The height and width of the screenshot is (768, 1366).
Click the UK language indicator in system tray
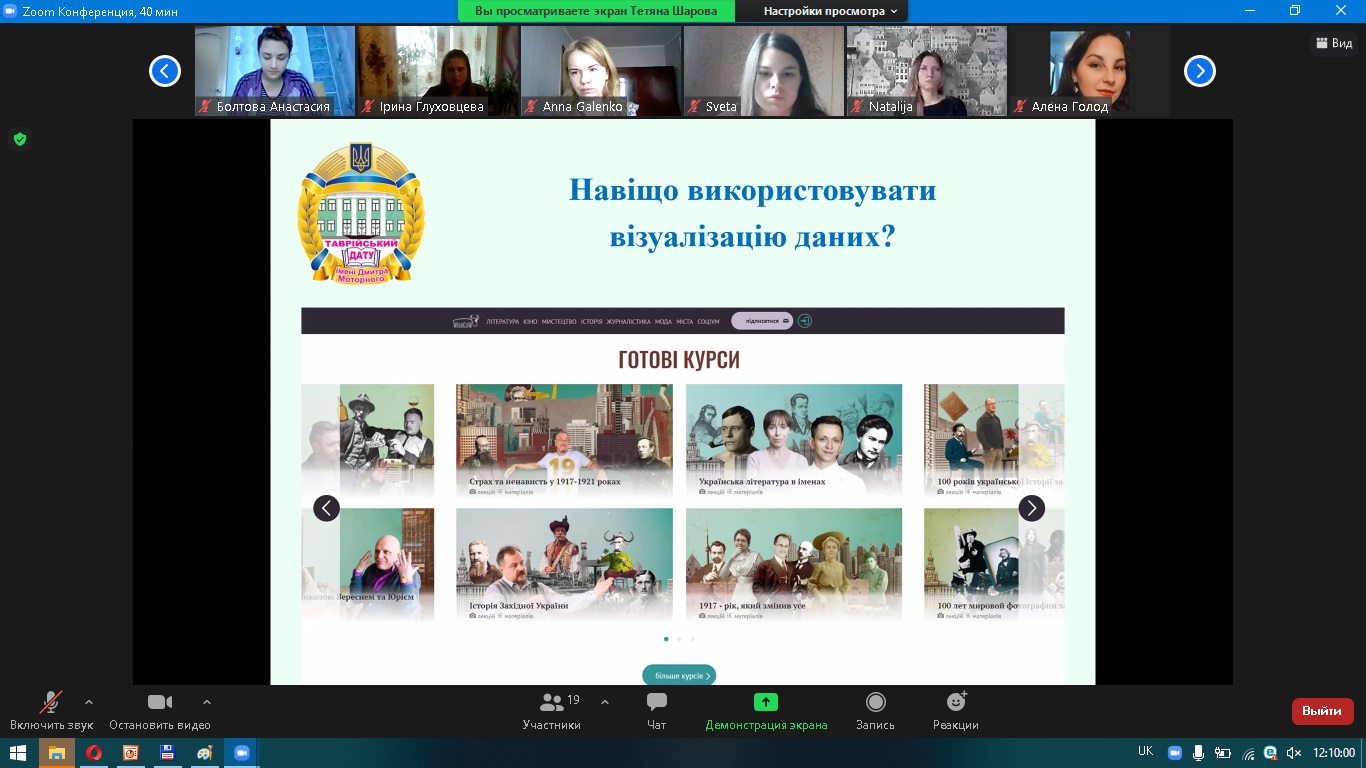[1146, 751]
